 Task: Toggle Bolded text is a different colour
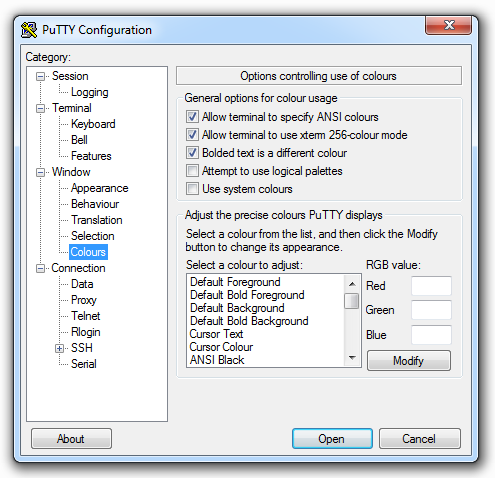tap(192, 153)
